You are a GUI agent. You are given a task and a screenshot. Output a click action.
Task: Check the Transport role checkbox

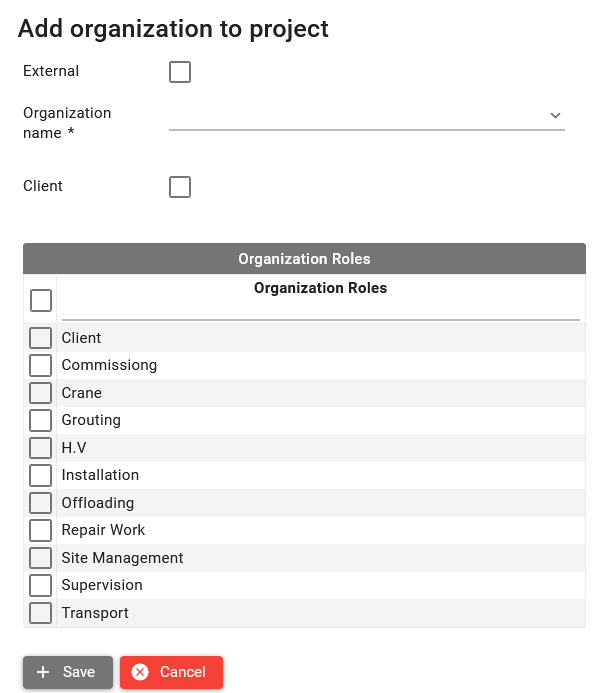click(41, 613)
